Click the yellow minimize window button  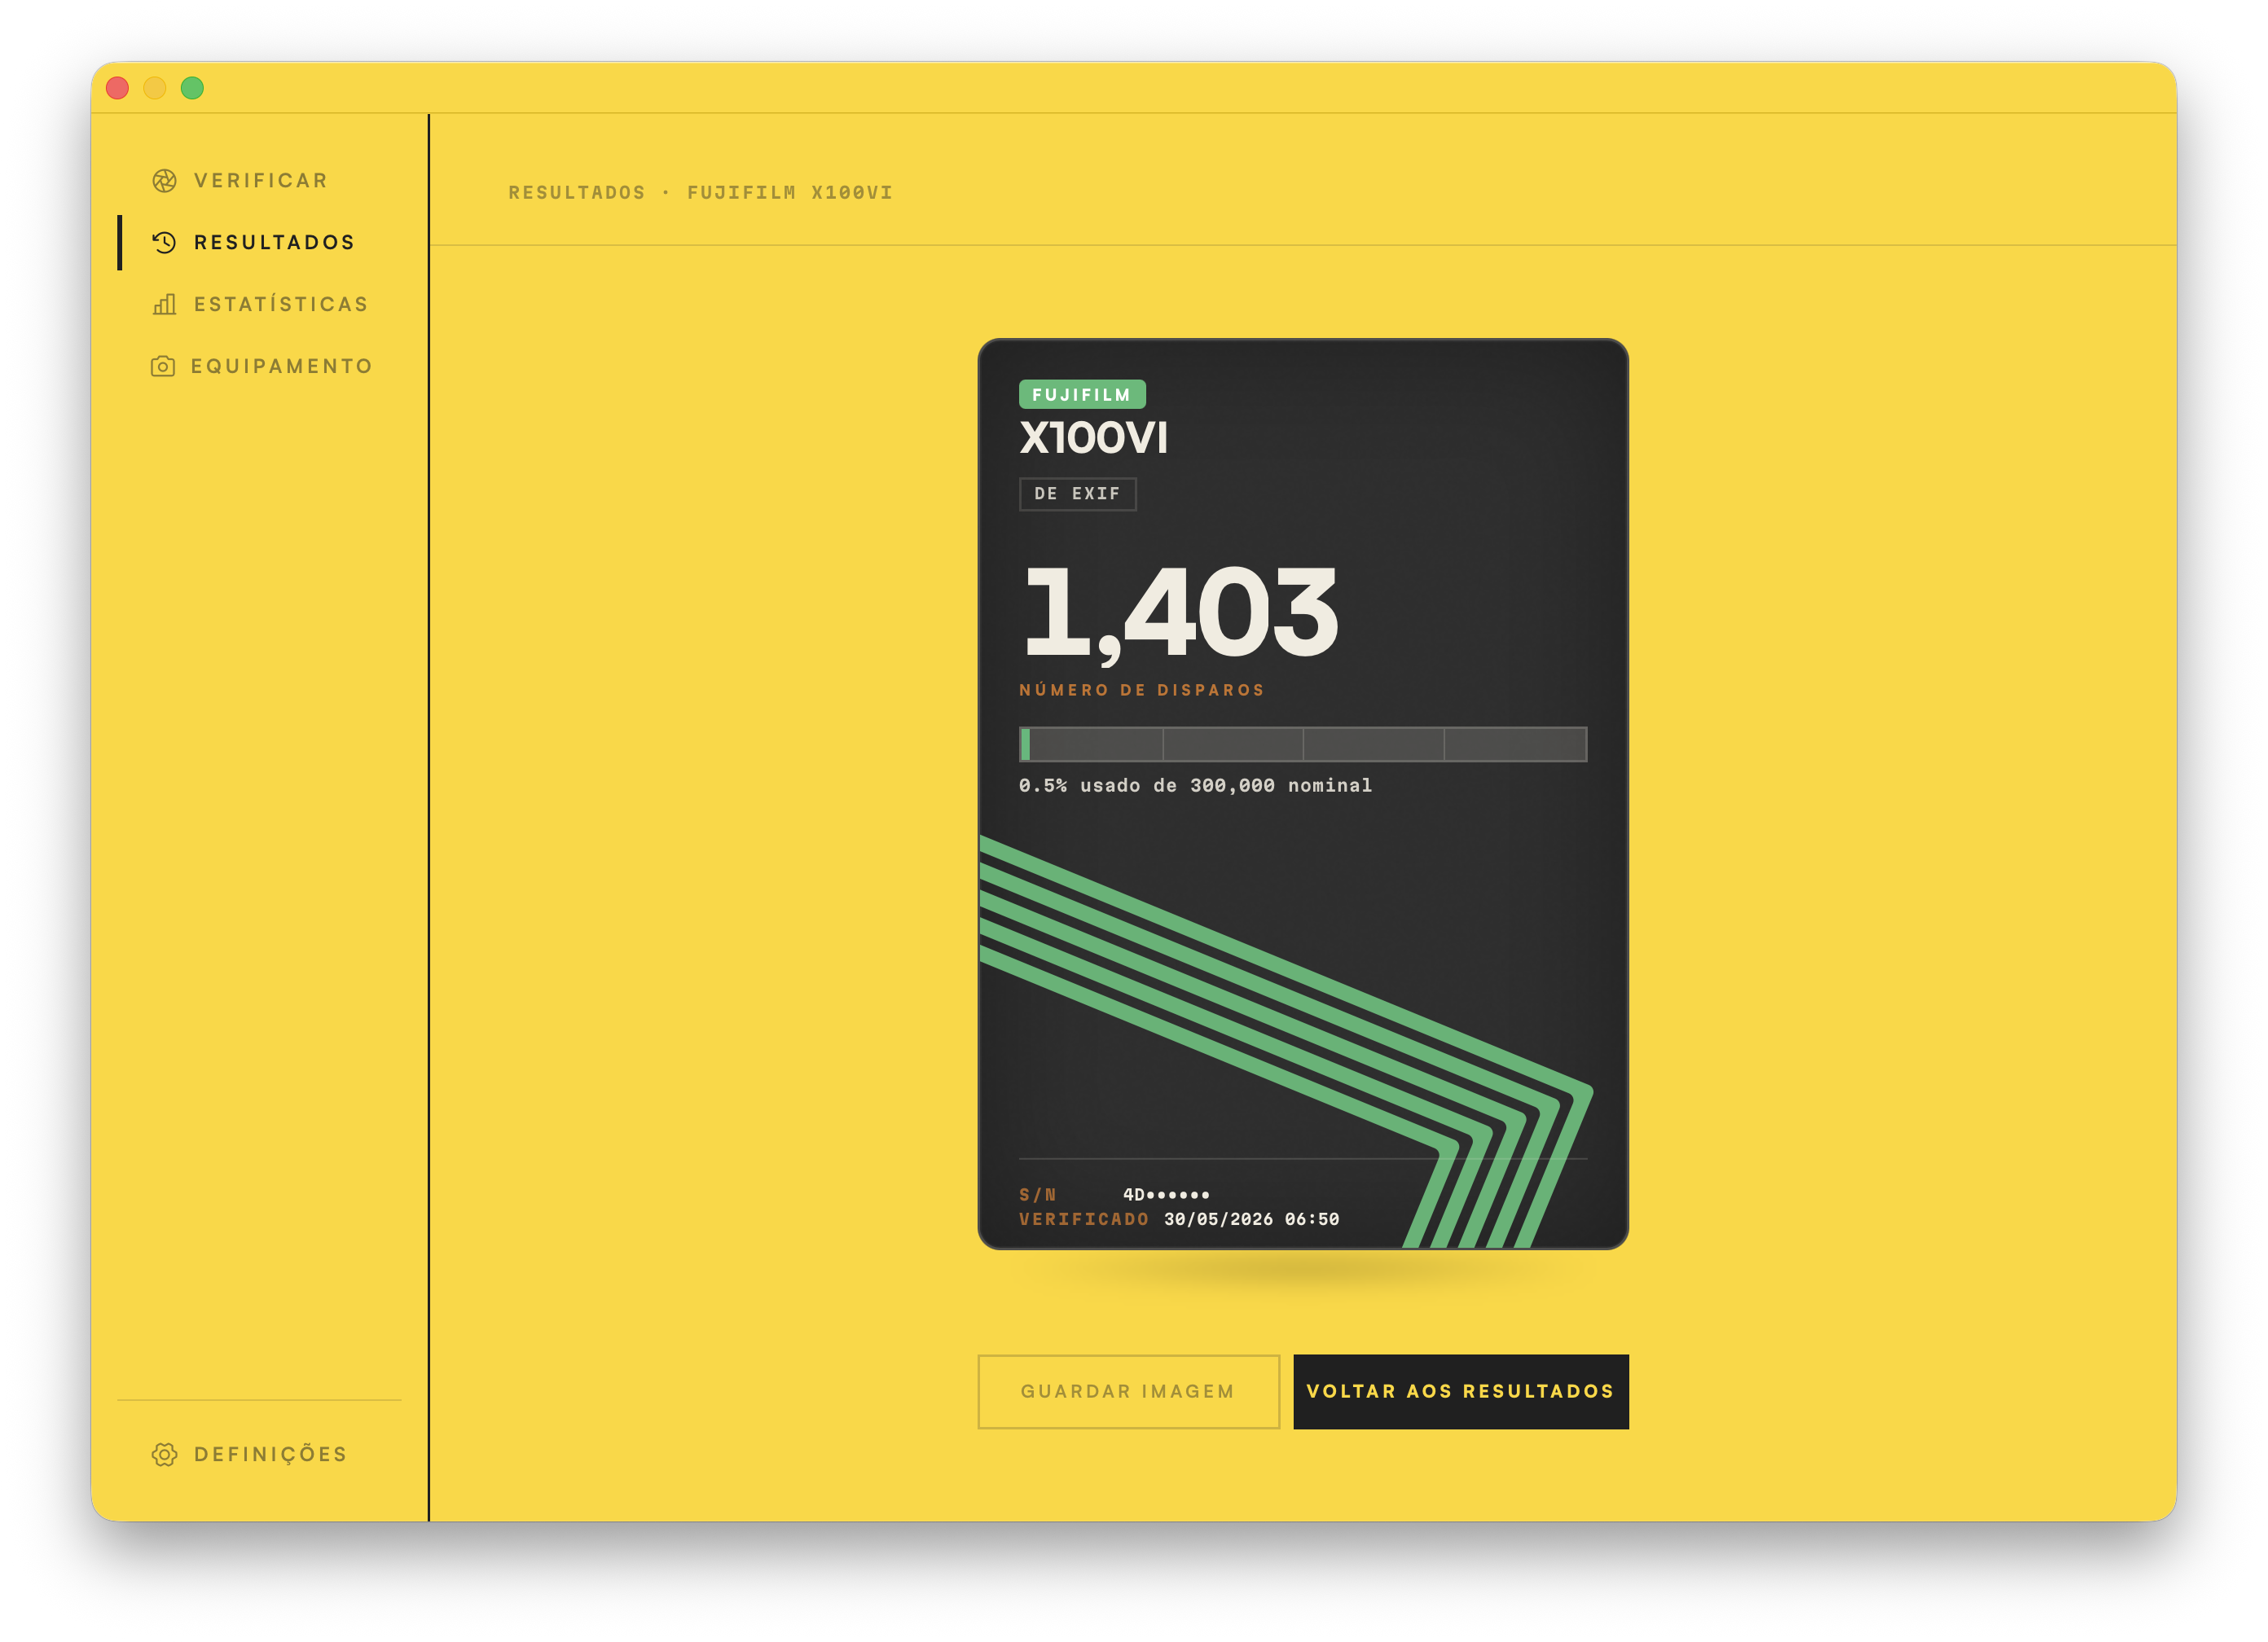point(155,88)
